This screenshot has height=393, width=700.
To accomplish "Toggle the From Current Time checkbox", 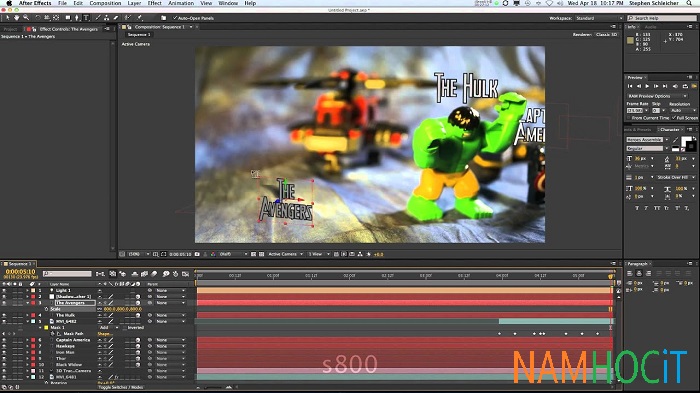I will [629, 118].
